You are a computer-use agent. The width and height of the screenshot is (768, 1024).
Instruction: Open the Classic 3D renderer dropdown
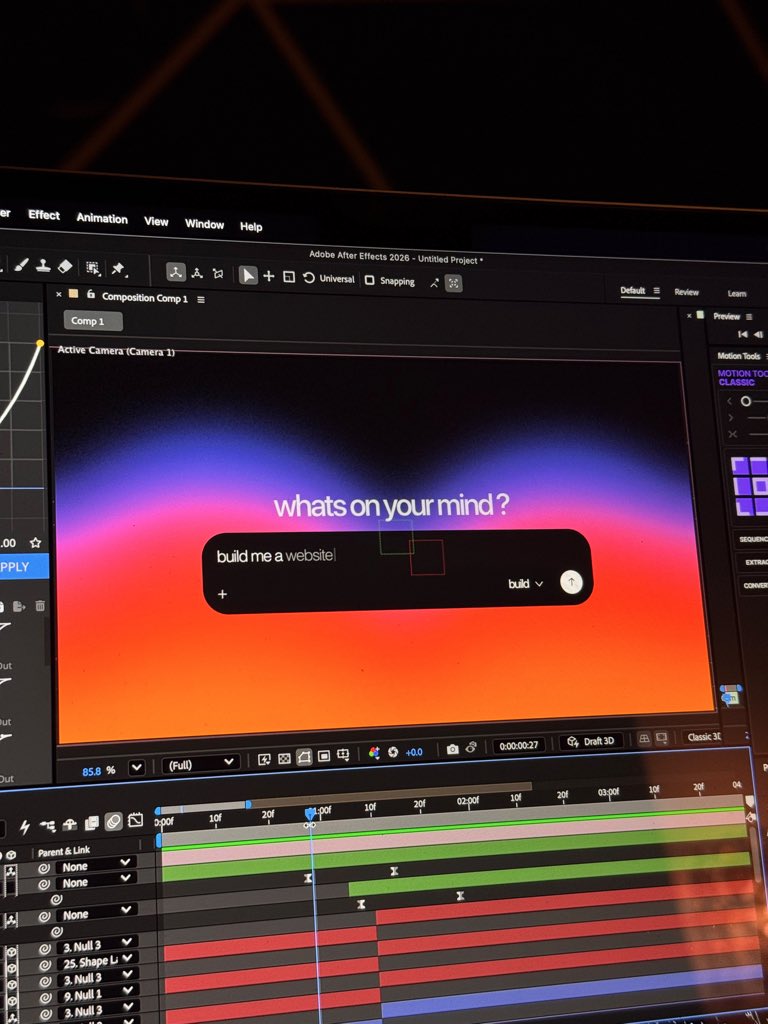pos(703,737)
